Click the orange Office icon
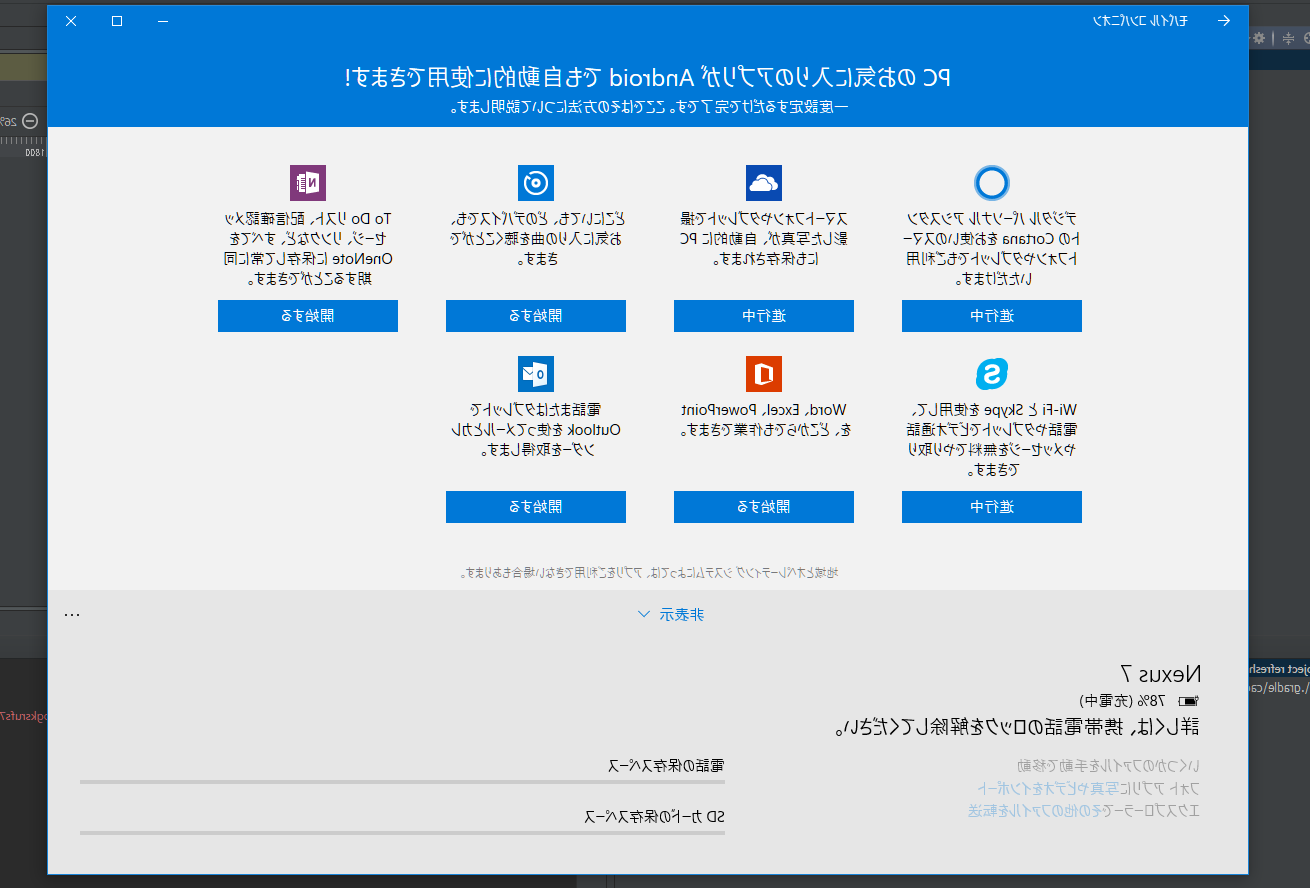Viewport: 1310px width, 888px height. (764, 374)
